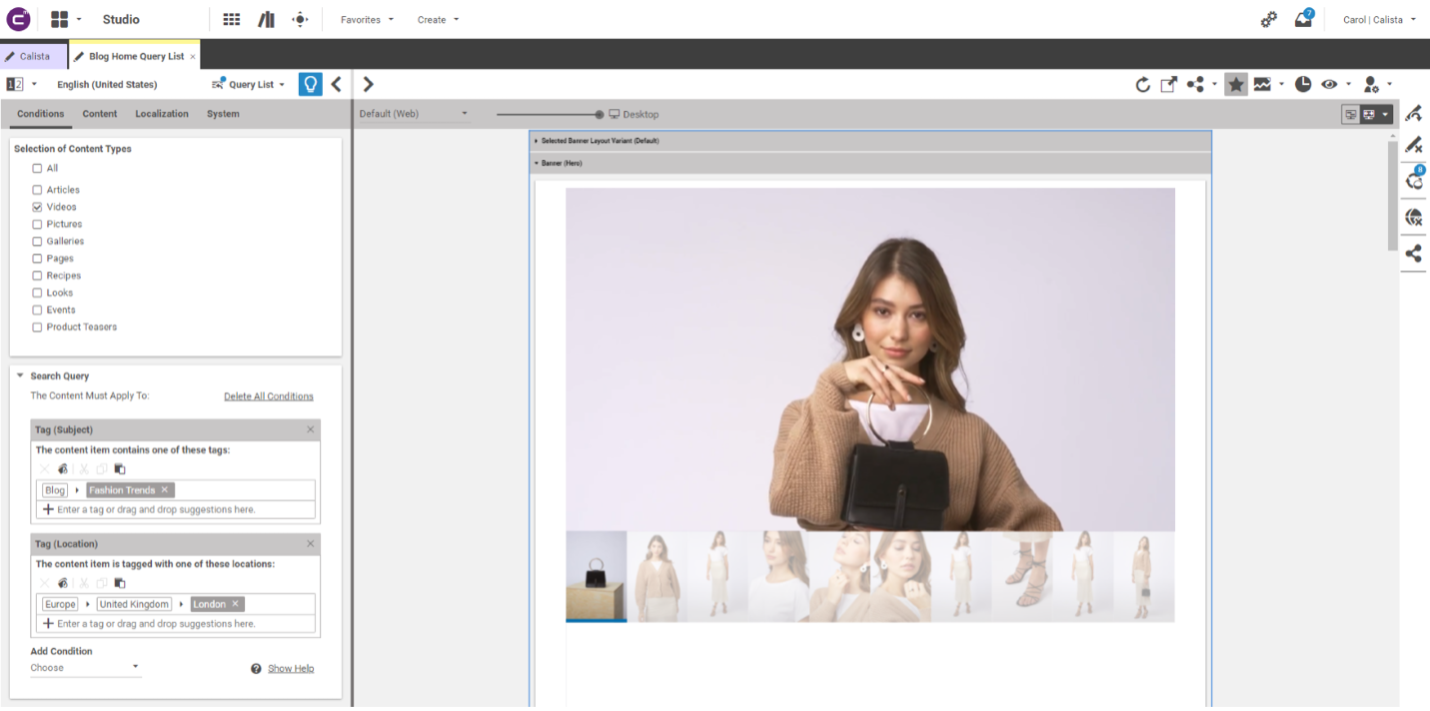Screen dimensions: 1430x711
Task: Click the handbag thumbnail in banner carousel
Action: [x=596, y=576]
